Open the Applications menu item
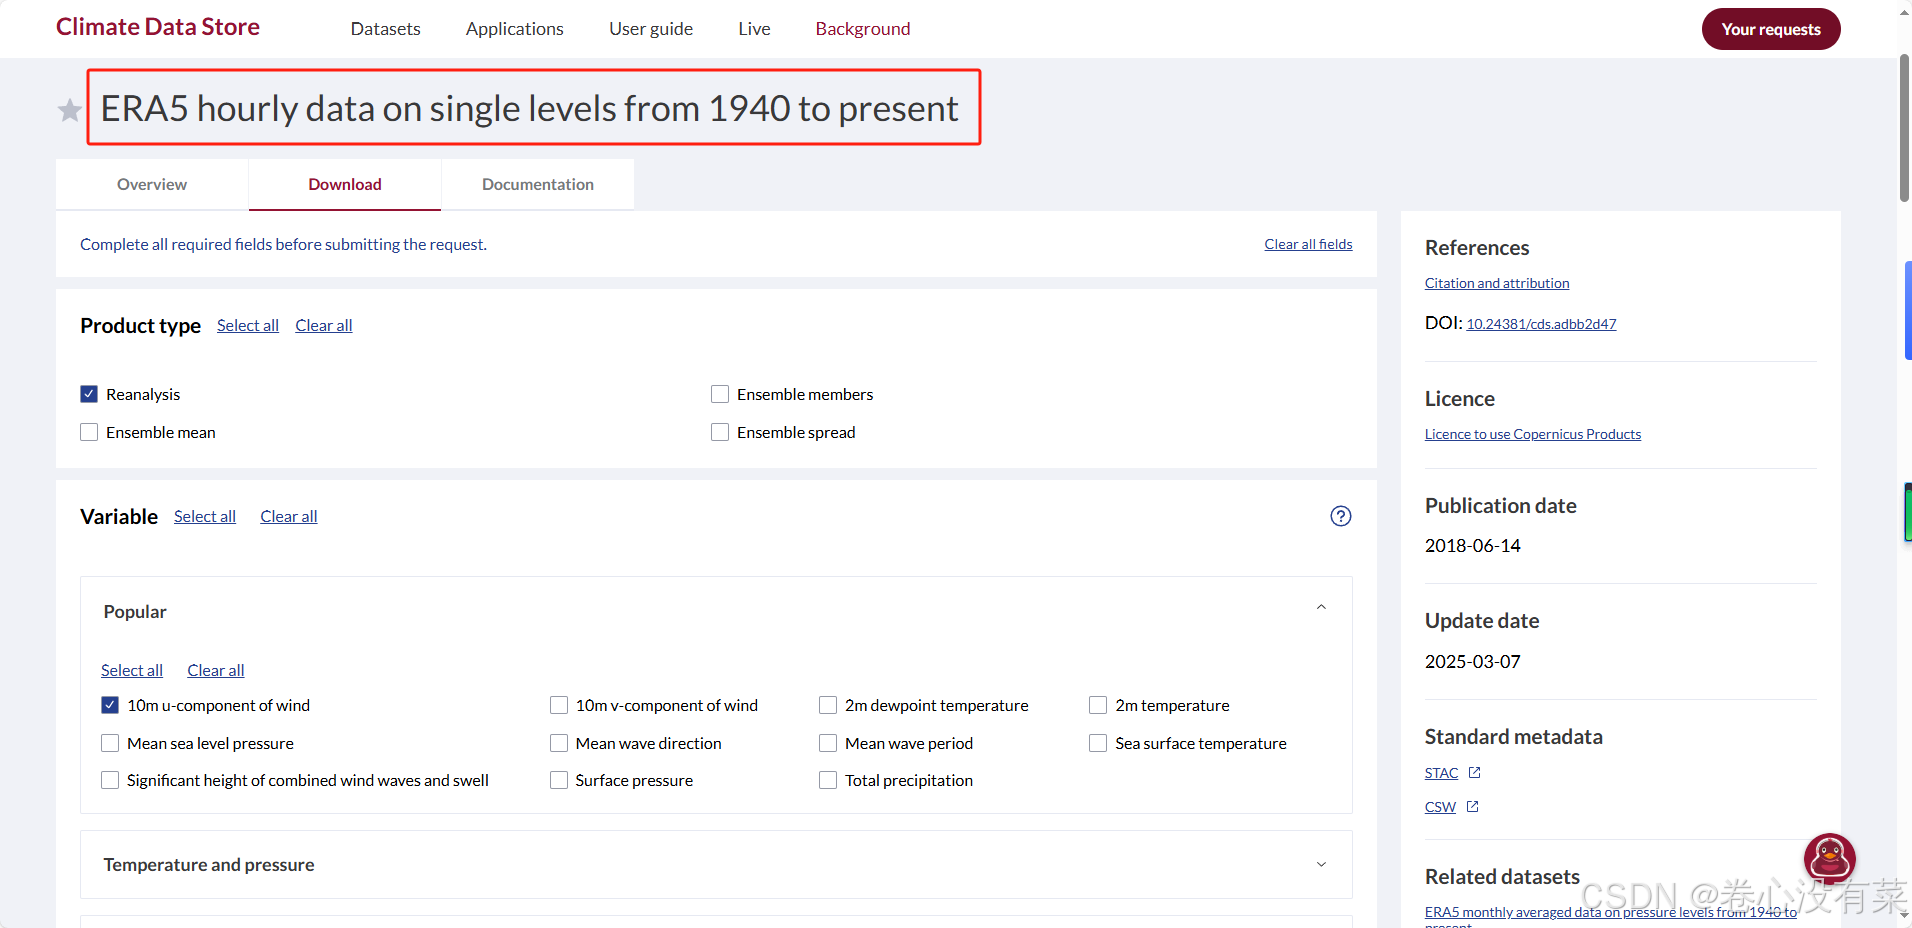Viewport: 1912px width, 928px height. pyautogui.click(x=514, y=29)
